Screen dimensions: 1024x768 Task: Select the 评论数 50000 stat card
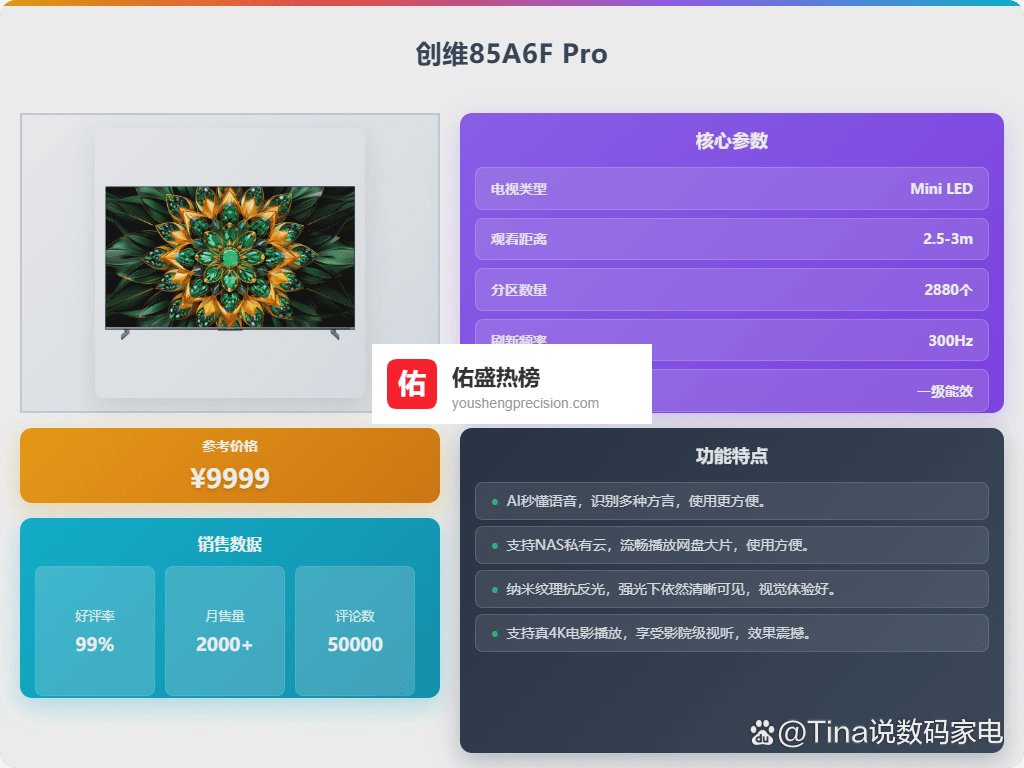[355, 631]
